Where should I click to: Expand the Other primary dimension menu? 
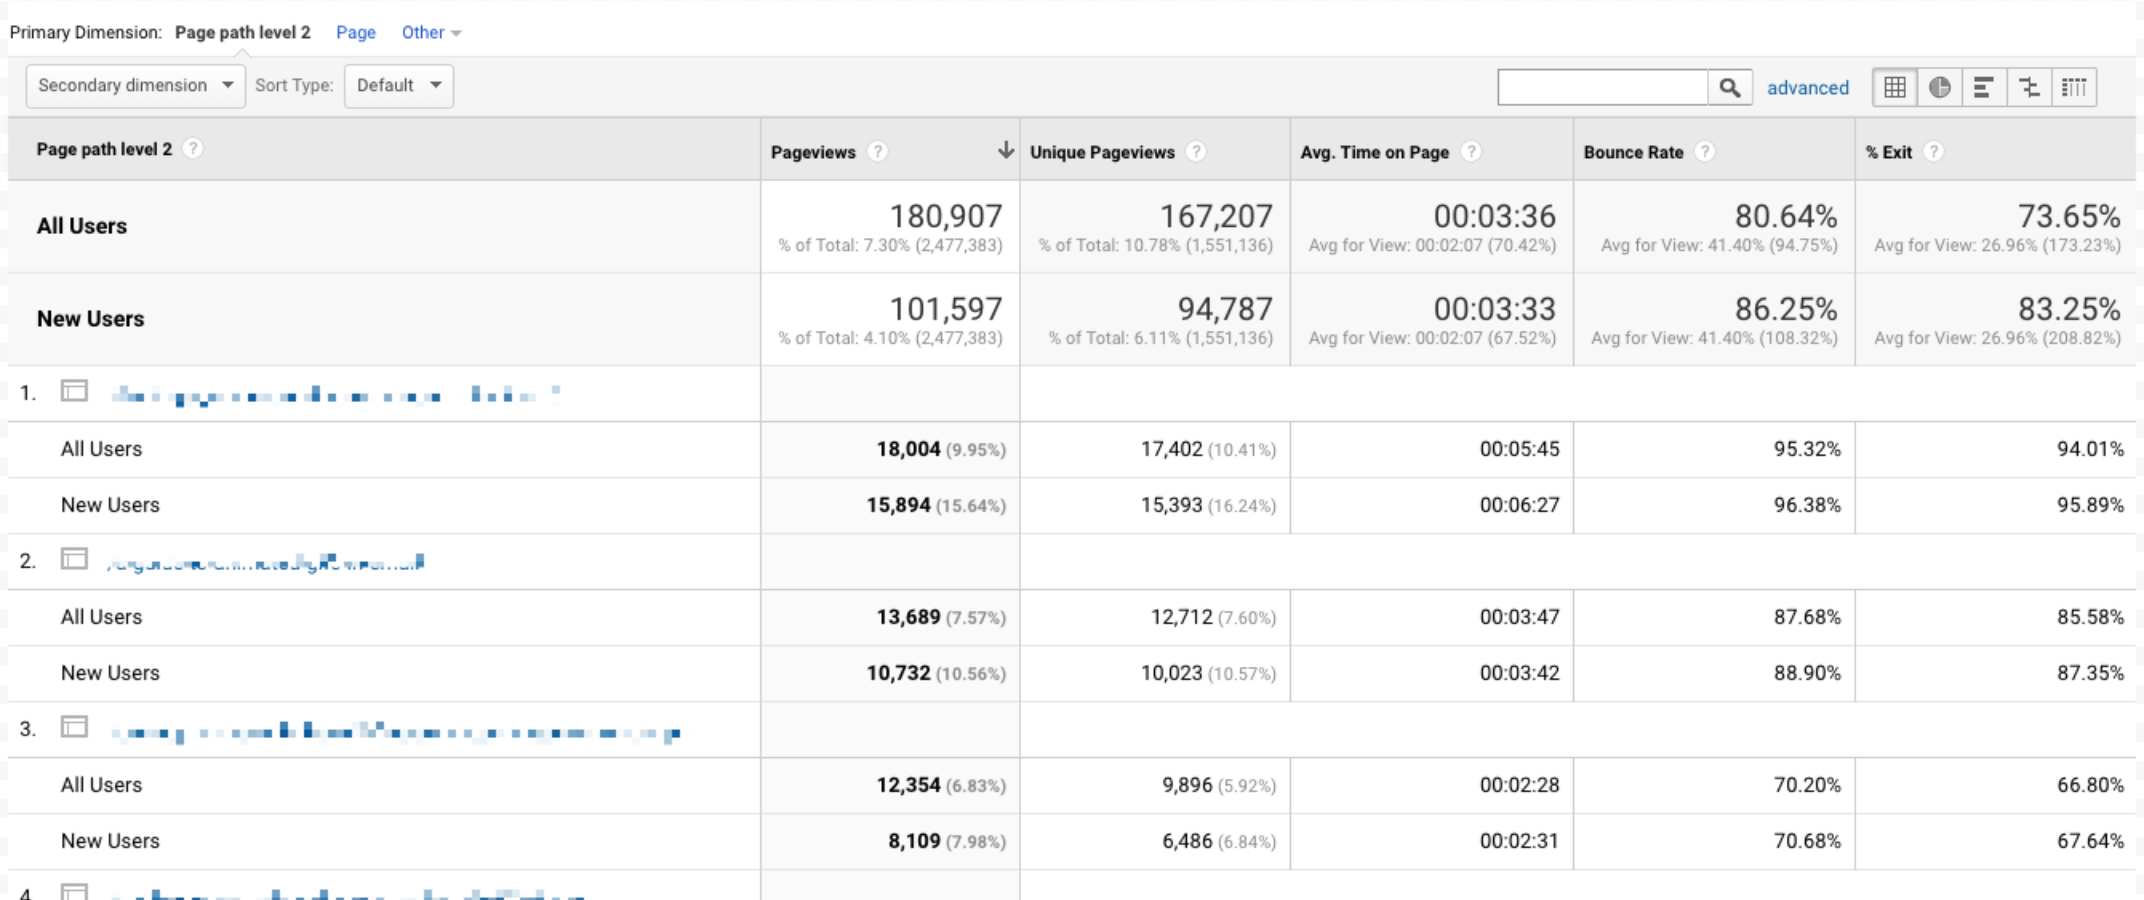pyautogui.click(x=431, y=32)
